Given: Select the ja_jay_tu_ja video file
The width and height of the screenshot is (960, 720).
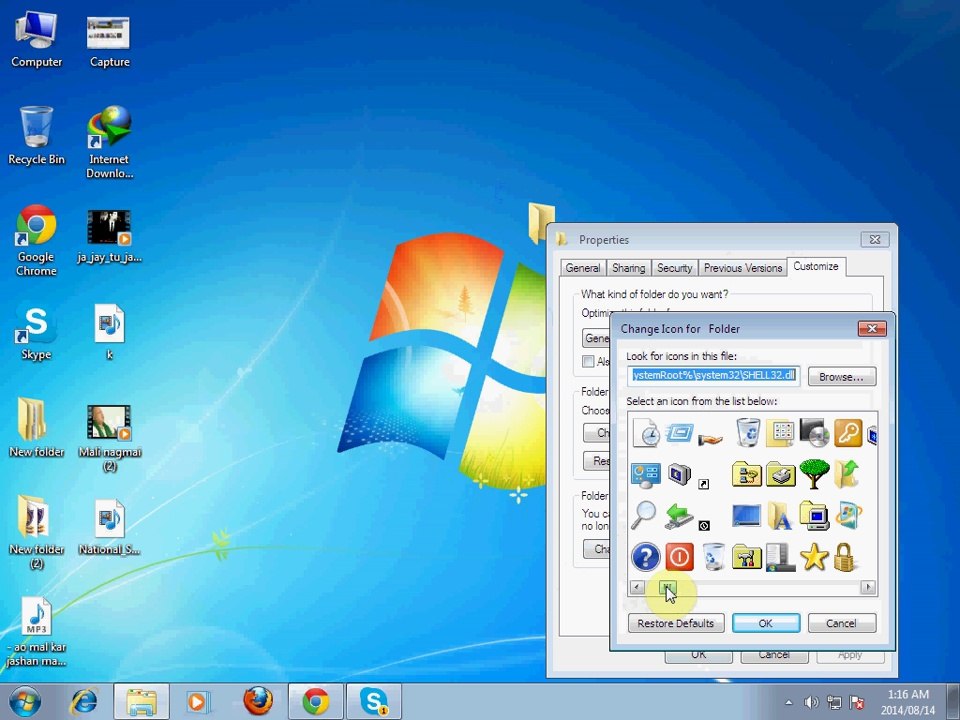Looking at the screenshot, I should 109,236.
